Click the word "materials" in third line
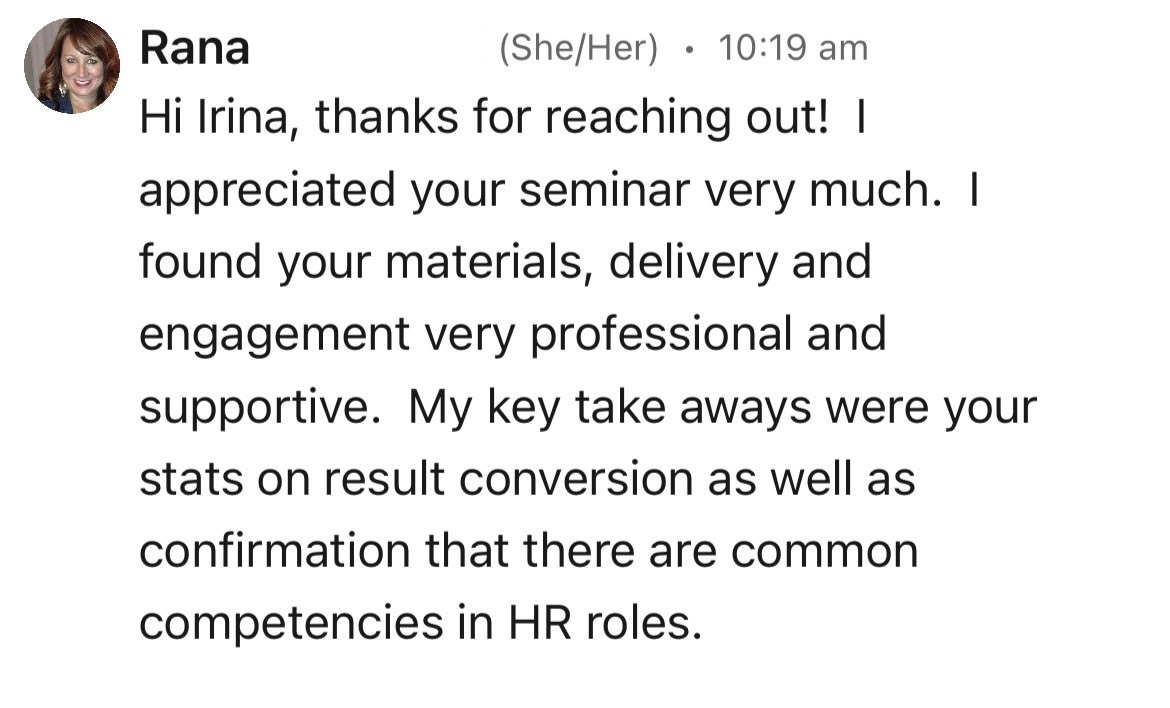The width and height of the screenshot is (1170, 708). [489, 262]
